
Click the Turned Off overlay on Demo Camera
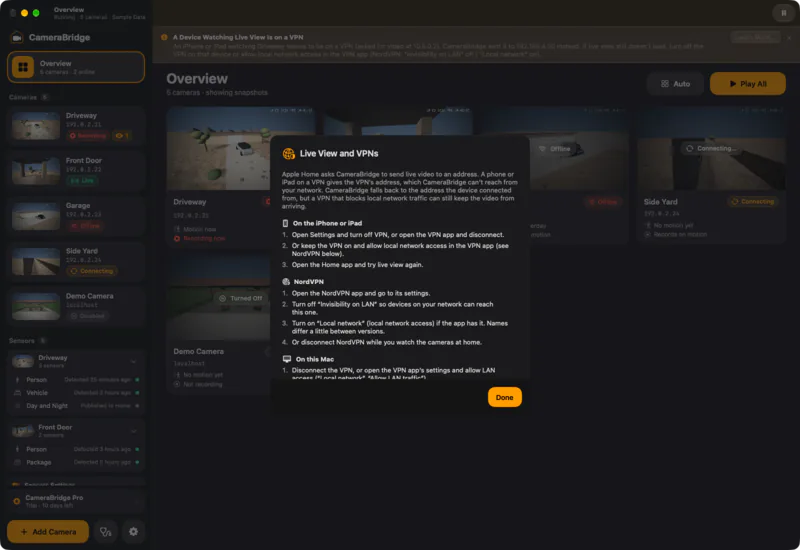(240, 298)
